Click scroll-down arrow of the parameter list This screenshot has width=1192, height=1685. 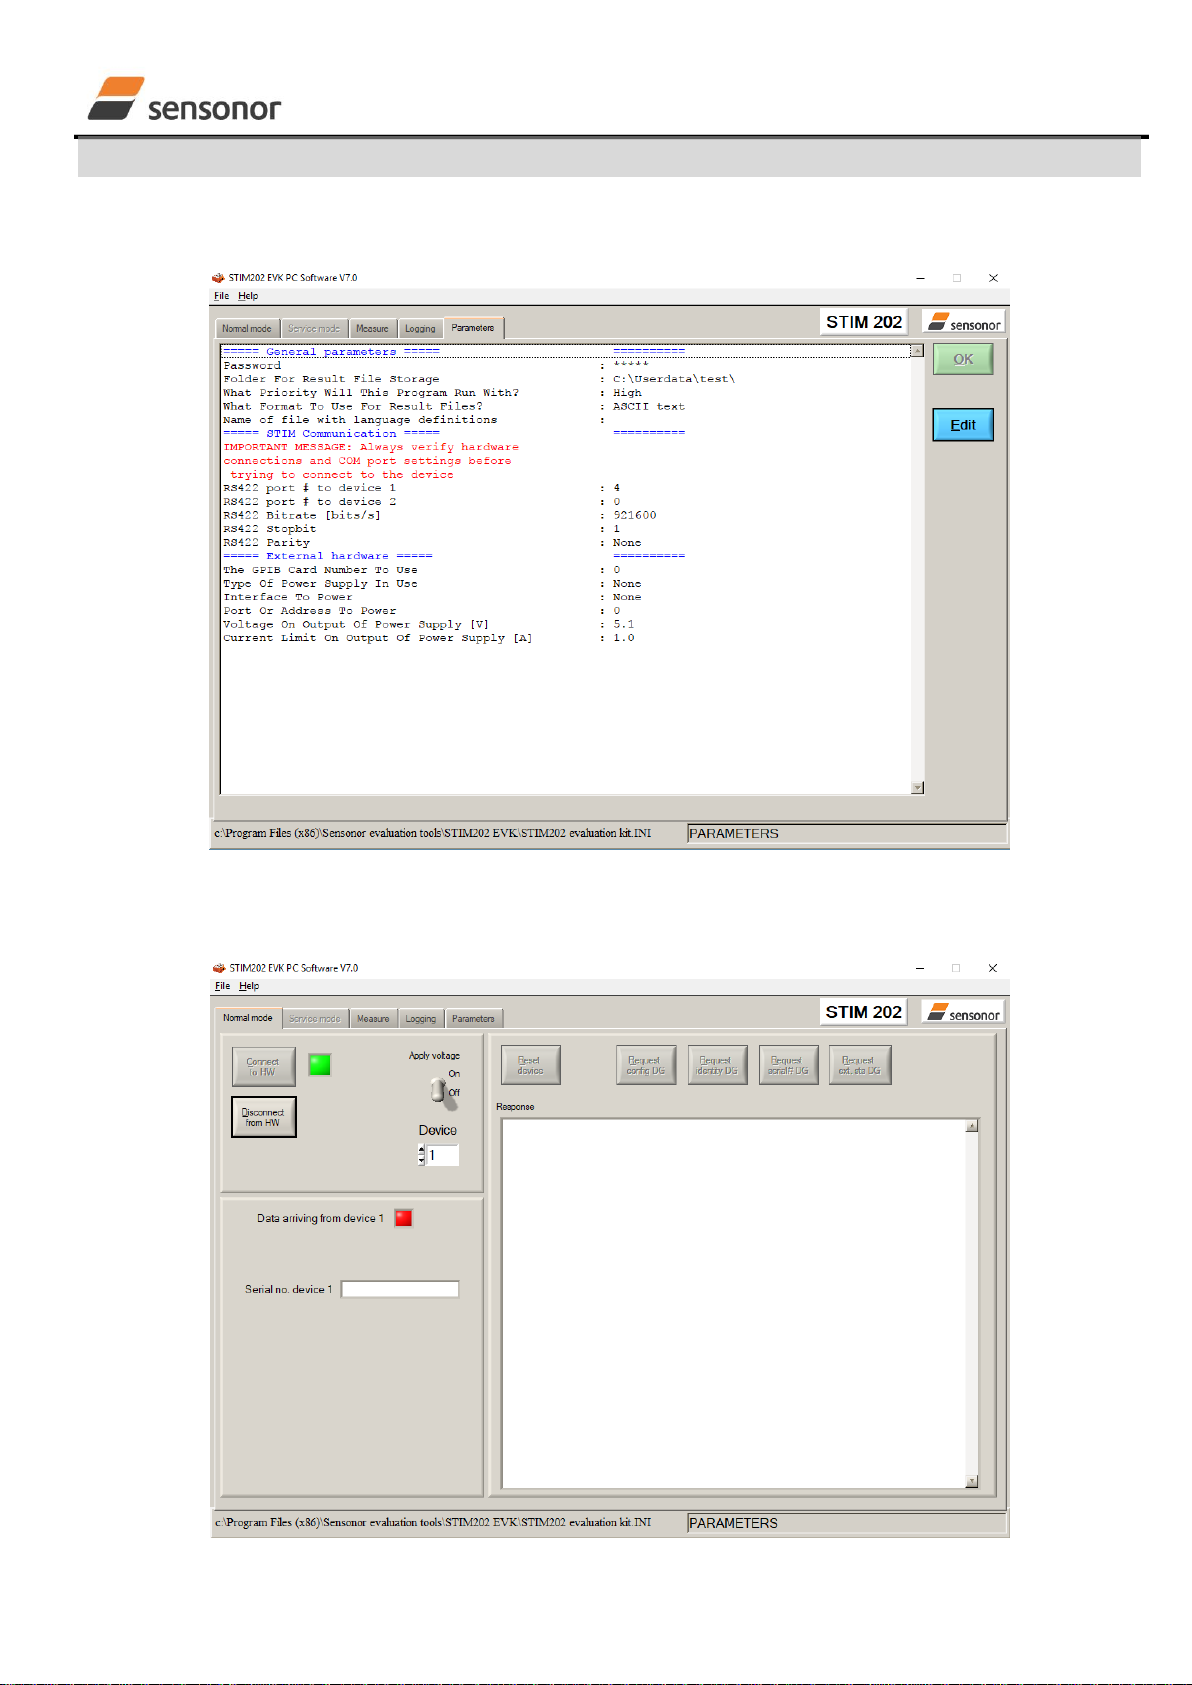pyautogui.click(x=917, y=788)
